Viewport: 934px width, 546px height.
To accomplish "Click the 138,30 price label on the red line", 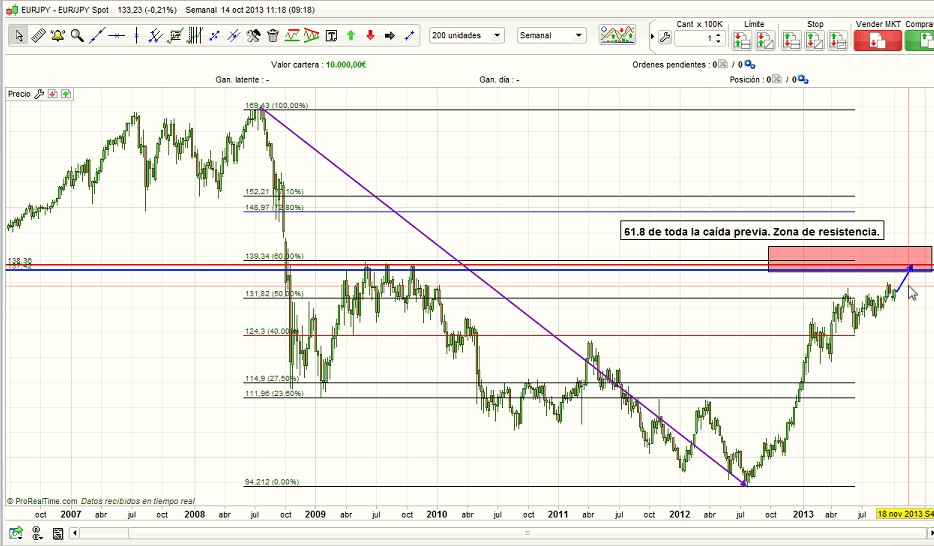I will [20, 261].
